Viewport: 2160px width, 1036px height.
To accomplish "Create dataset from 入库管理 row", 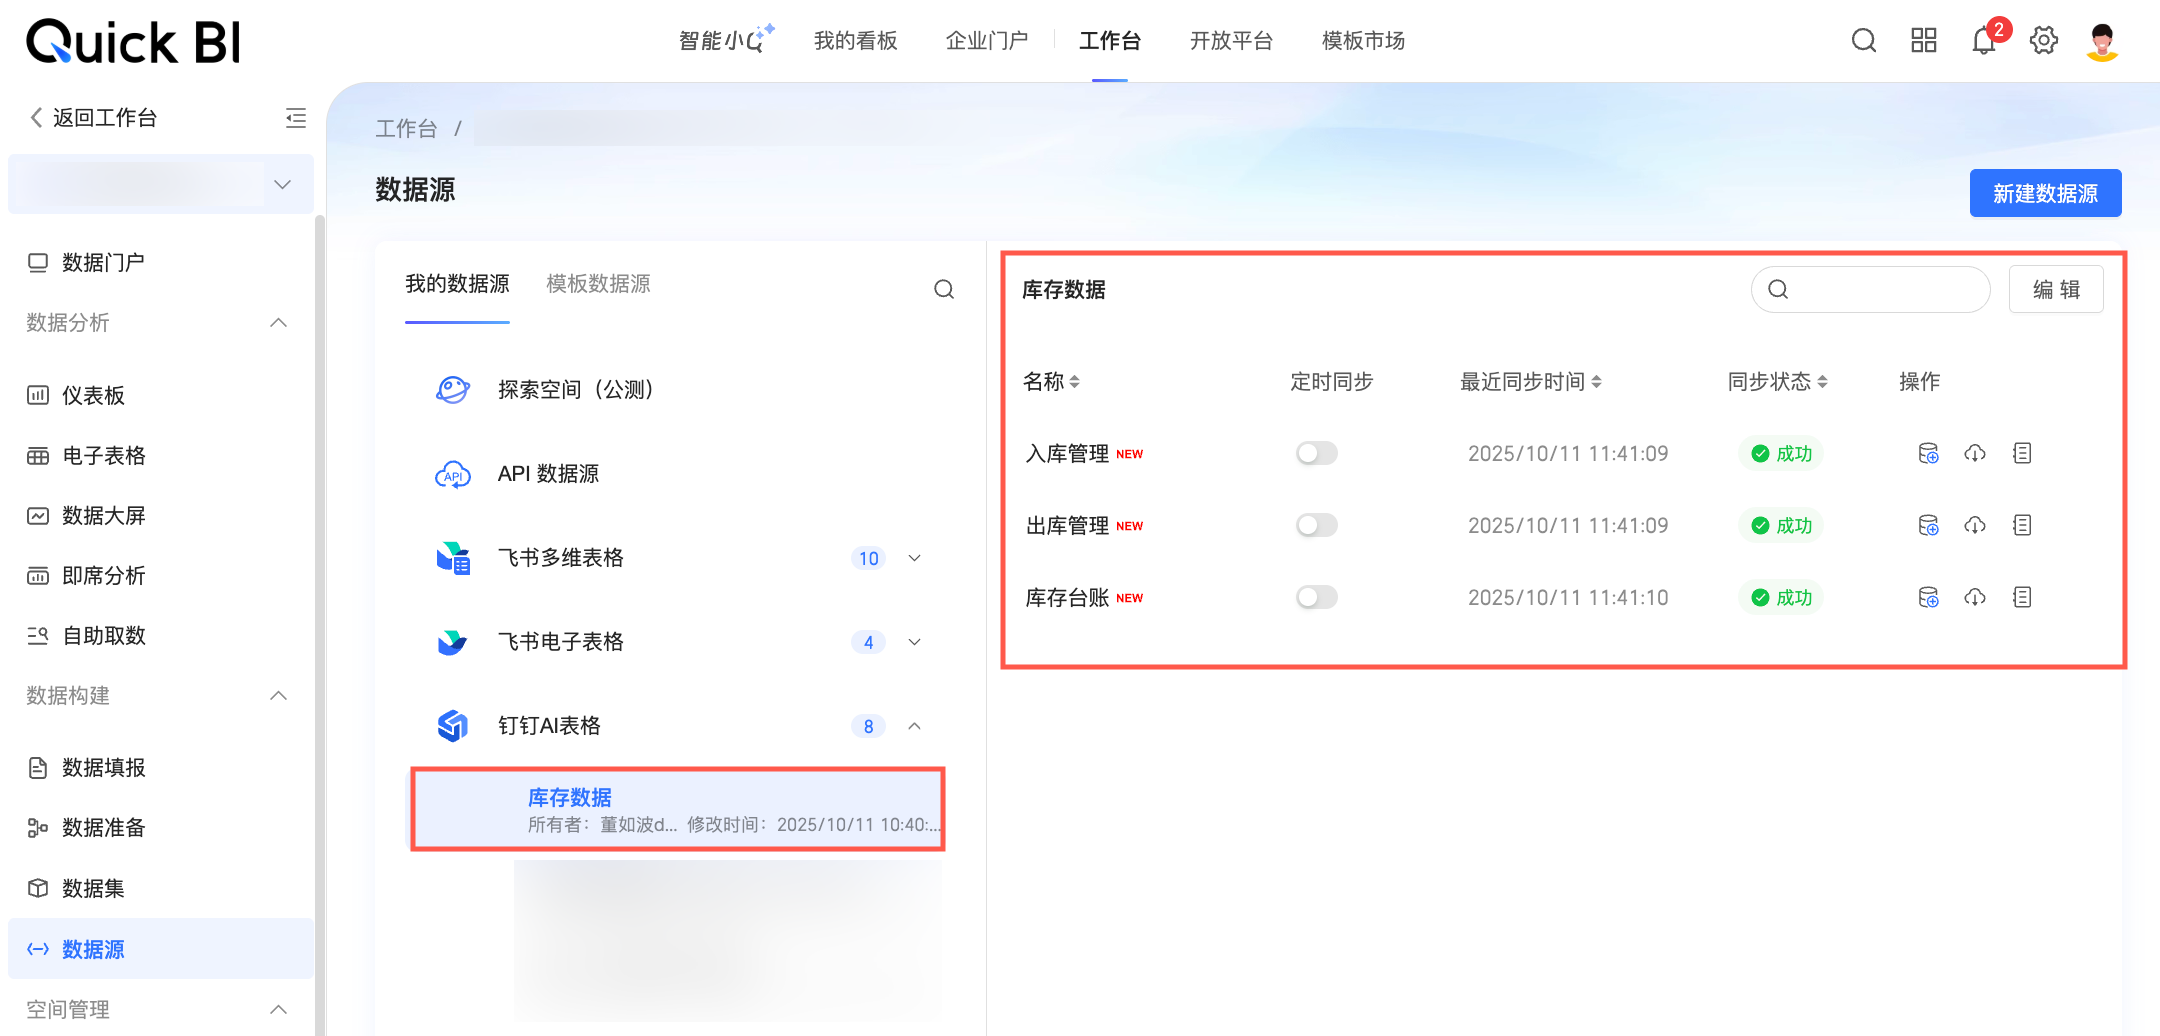I will coord(1928,453).
